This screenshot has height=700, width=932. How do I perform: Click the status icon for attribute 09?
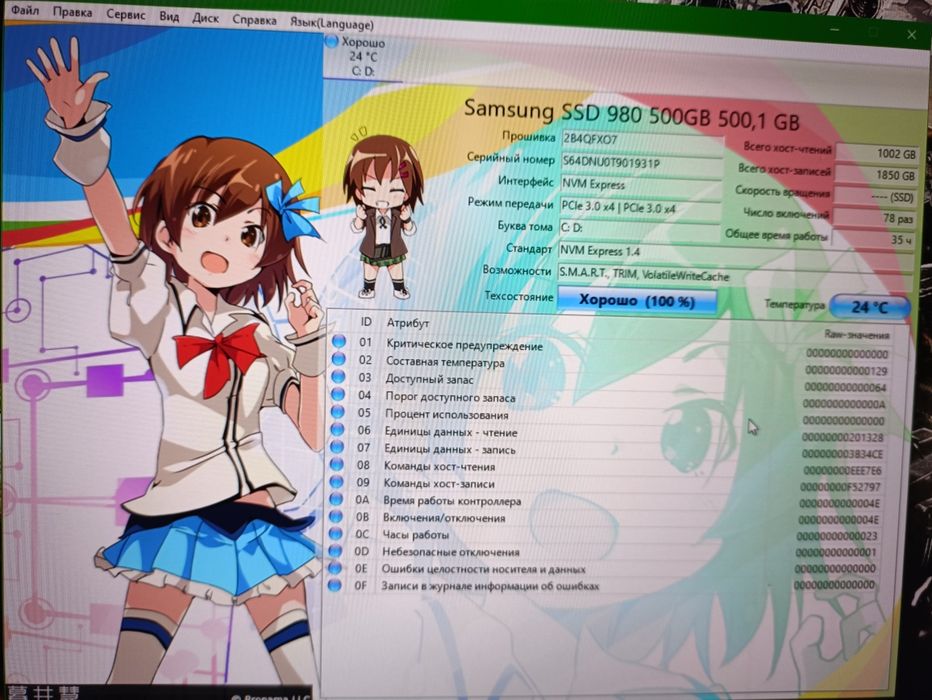[336, 481]
